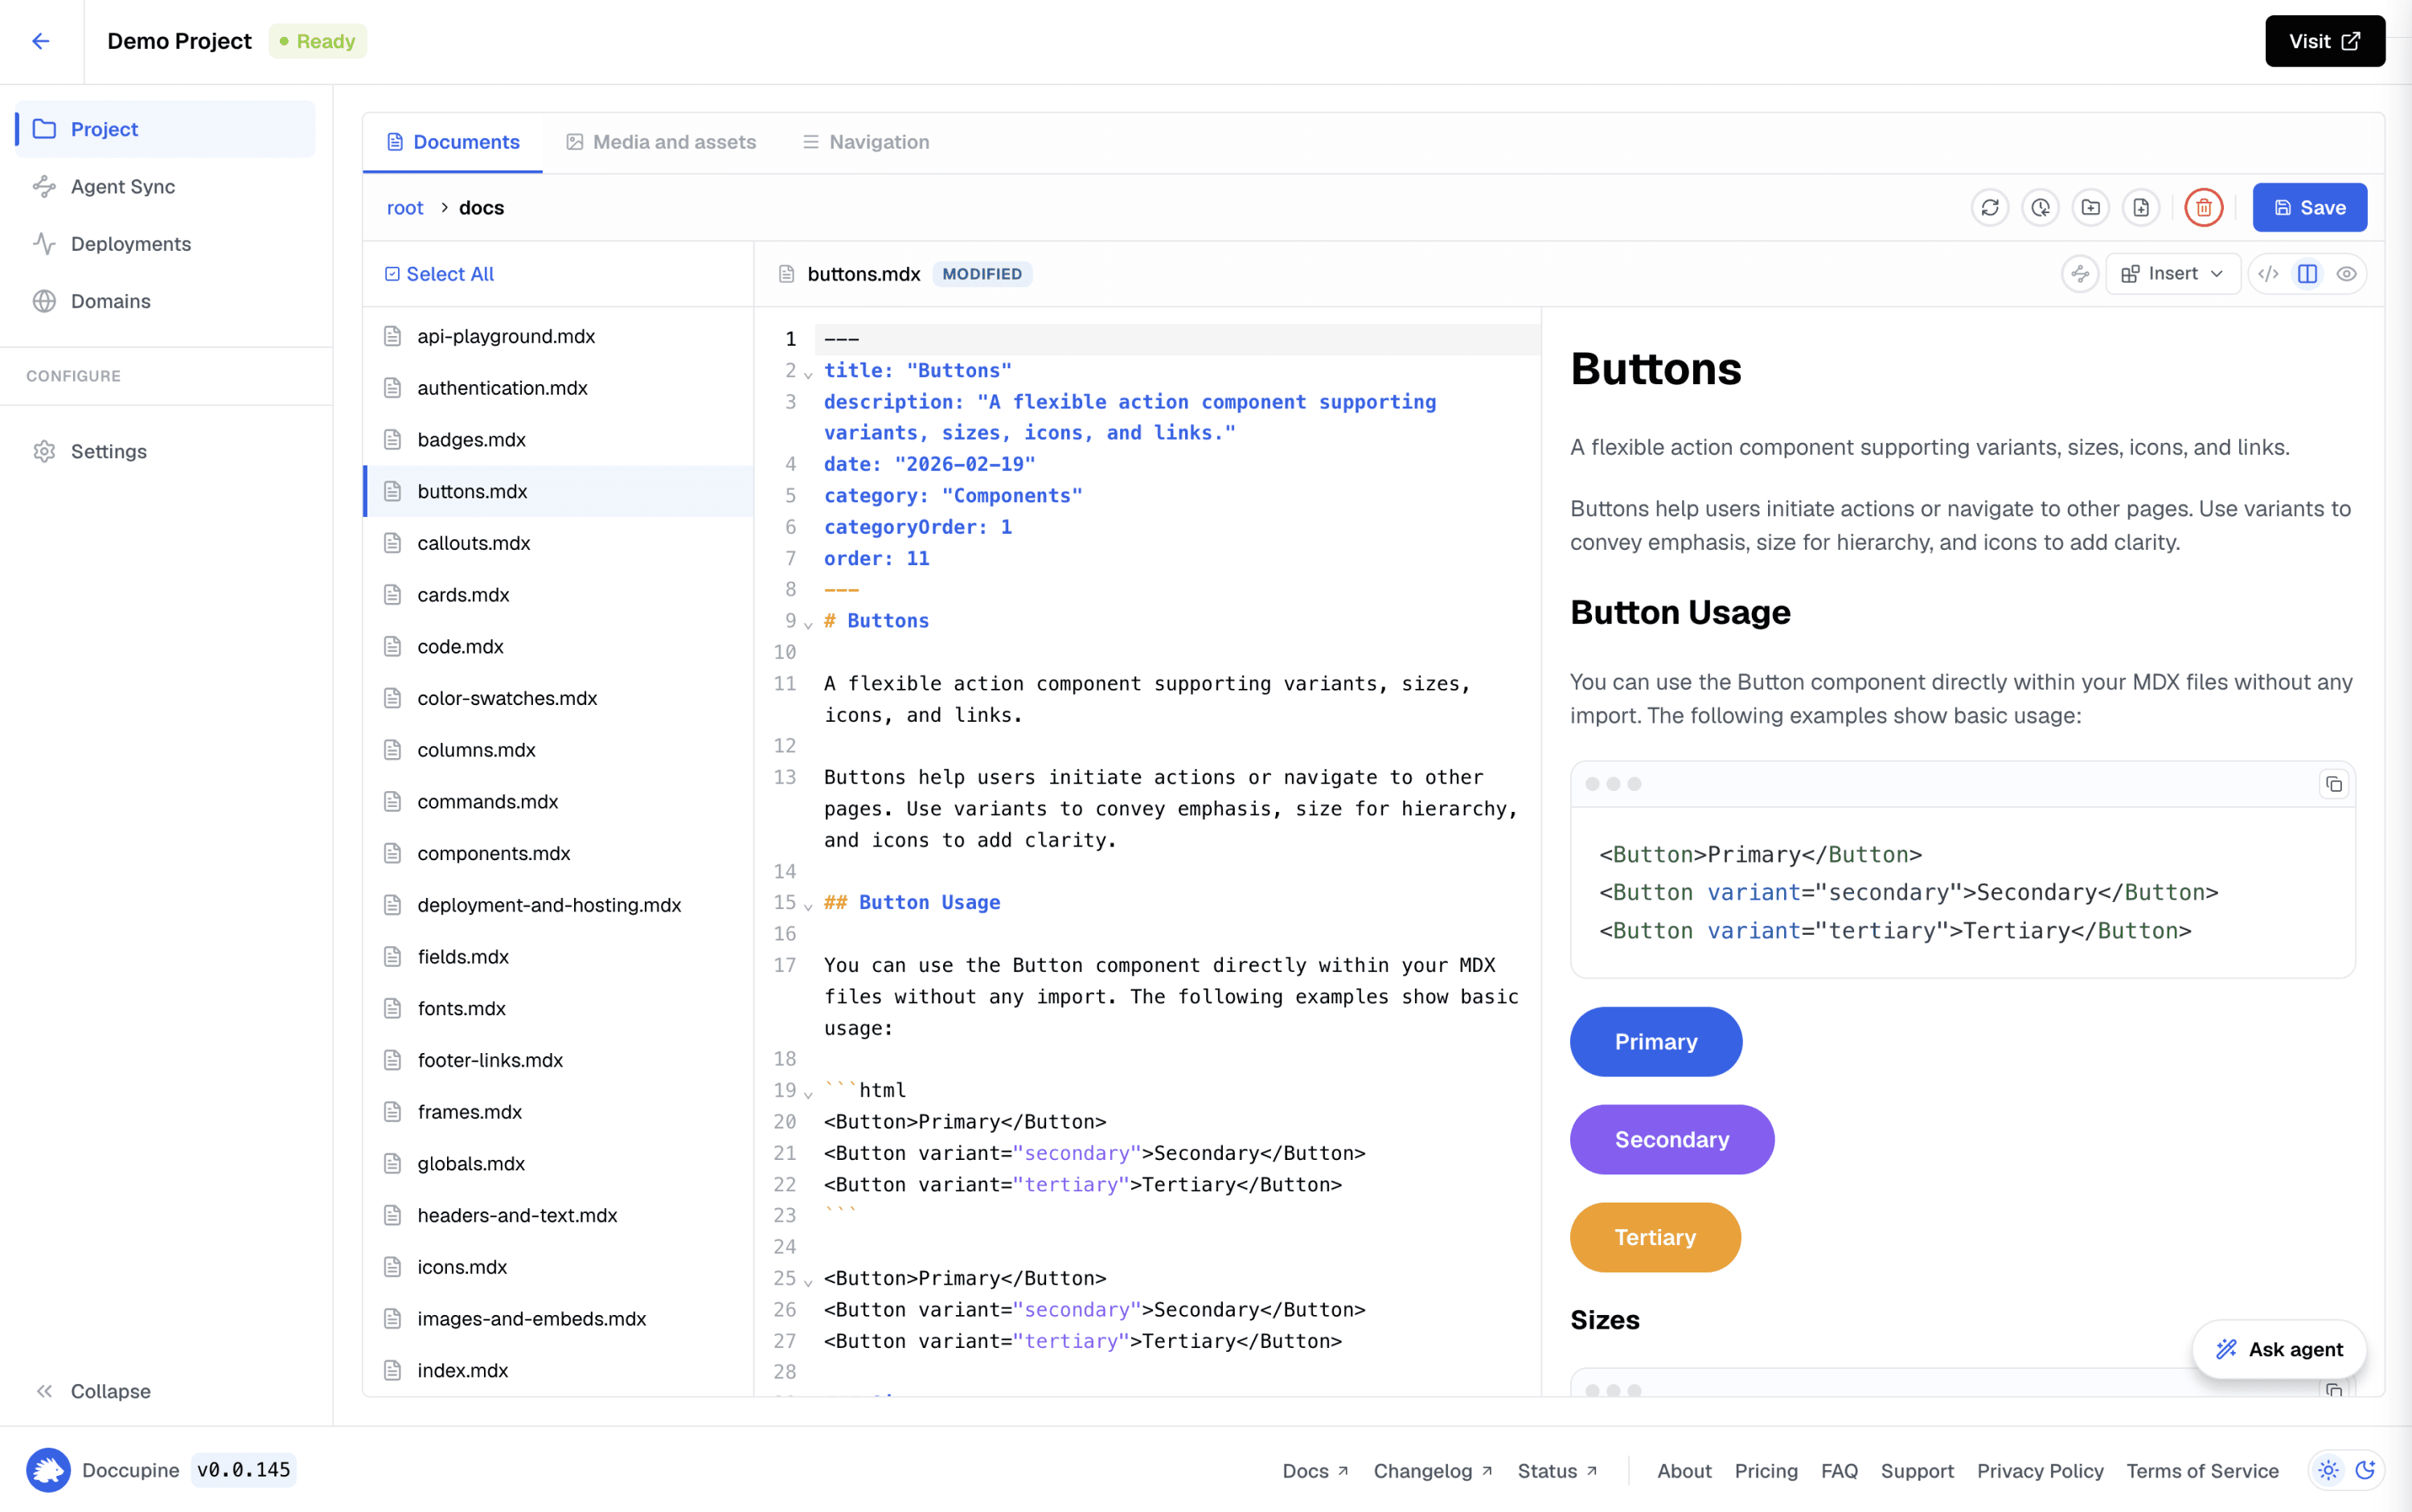The width and height of the screenshot is (2412, 1512).
Task: Open the Changelog footer link
Action: tap(1433, 1470)
